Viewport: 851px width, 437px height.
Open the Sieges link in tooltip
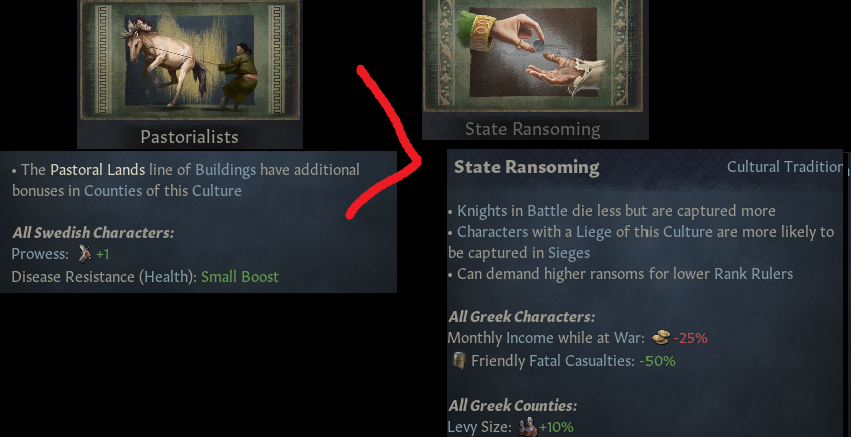(x=569, y=253)
